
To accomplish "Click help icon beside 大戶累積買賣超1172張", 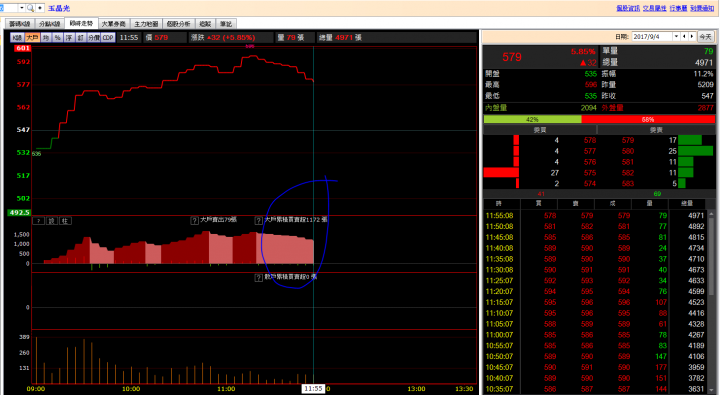I will 259,220.
